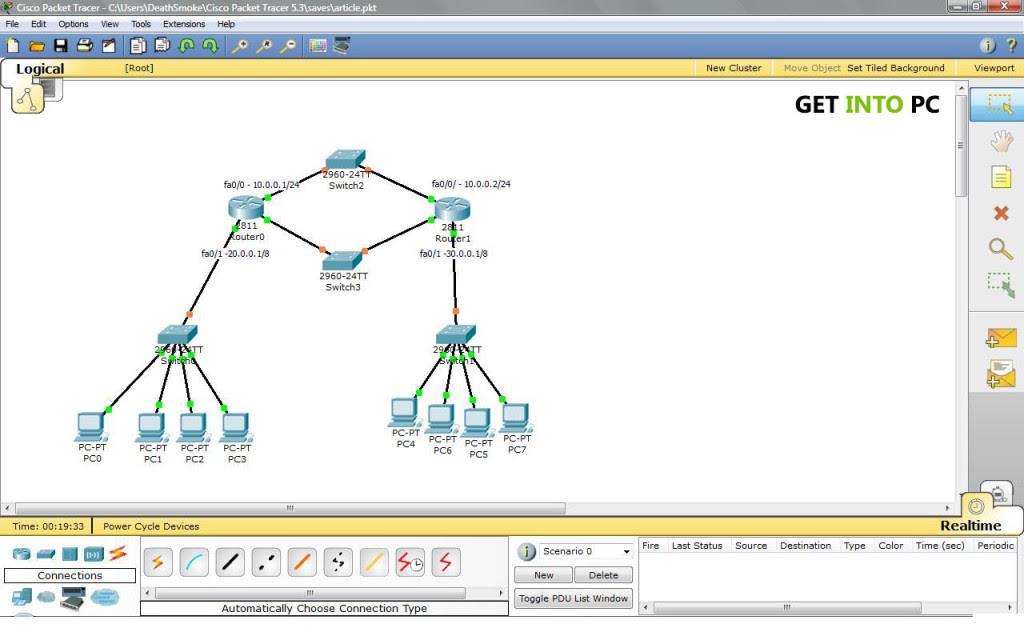The width and height of the screenshot is (1024, 640).
Task: Select Routers device category
Action: pyautogui.click(x=22, y=554)
